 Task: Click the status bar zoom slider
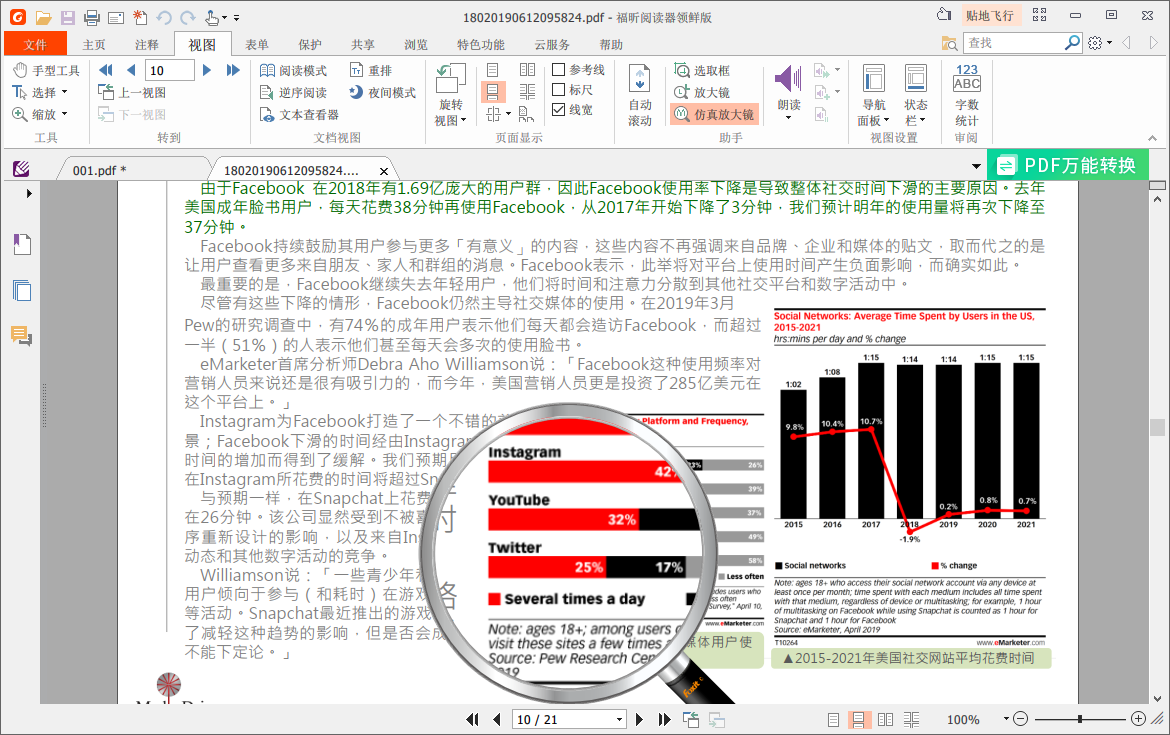point(1080,719)
